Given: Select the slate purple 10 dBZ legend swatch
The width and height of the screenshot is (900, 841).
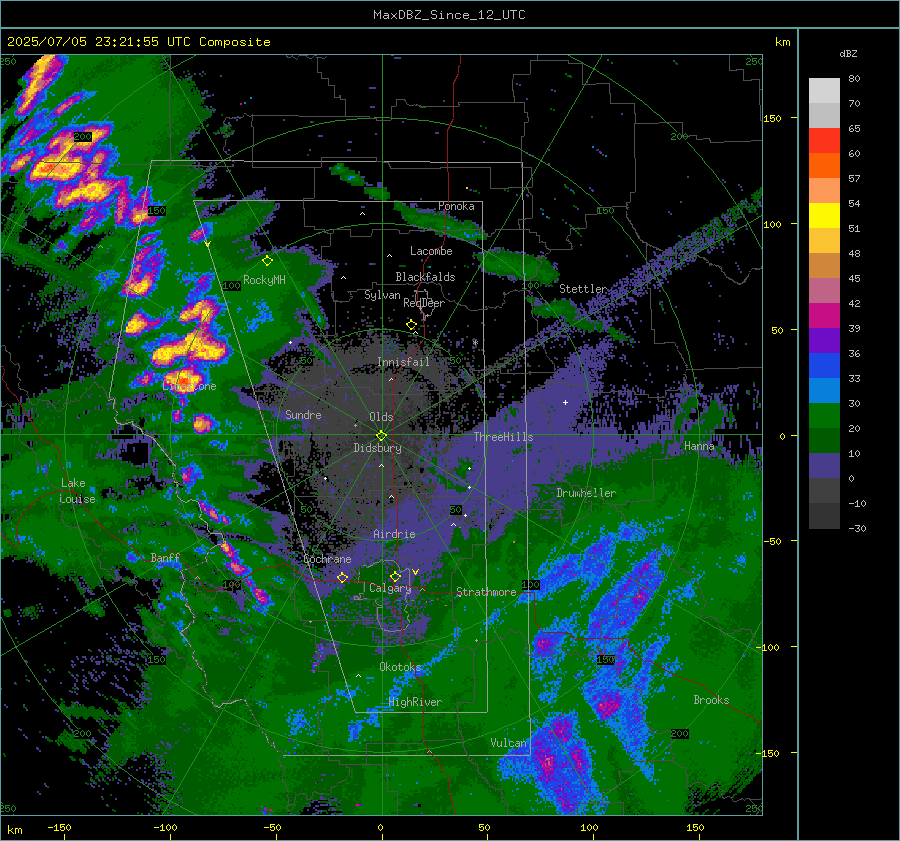Looking at the screenshot, I should pyautogui.click(x=824, y=466).
